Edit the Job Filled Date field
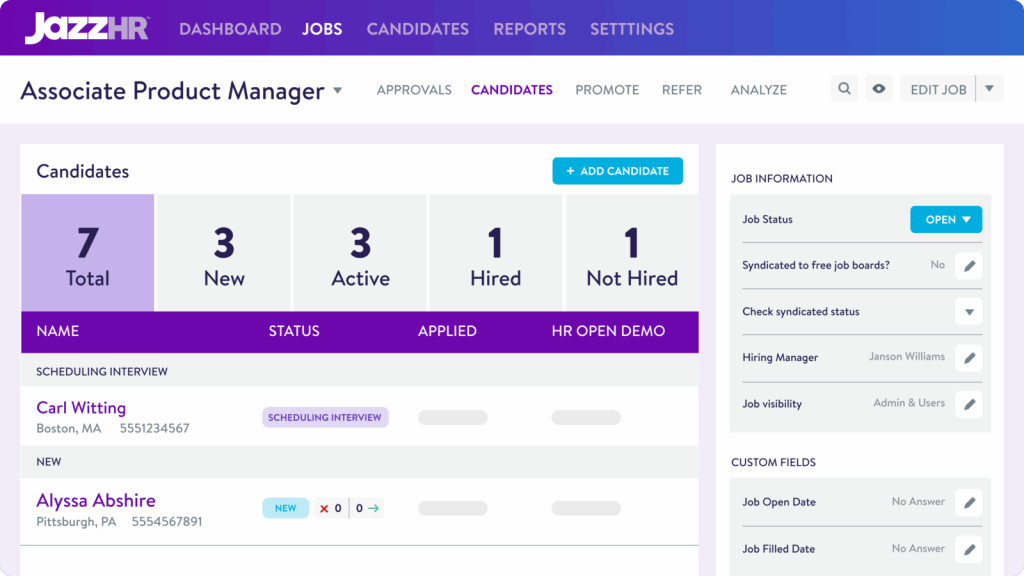Screen dimensions: 1024x576 click(968, 549)
